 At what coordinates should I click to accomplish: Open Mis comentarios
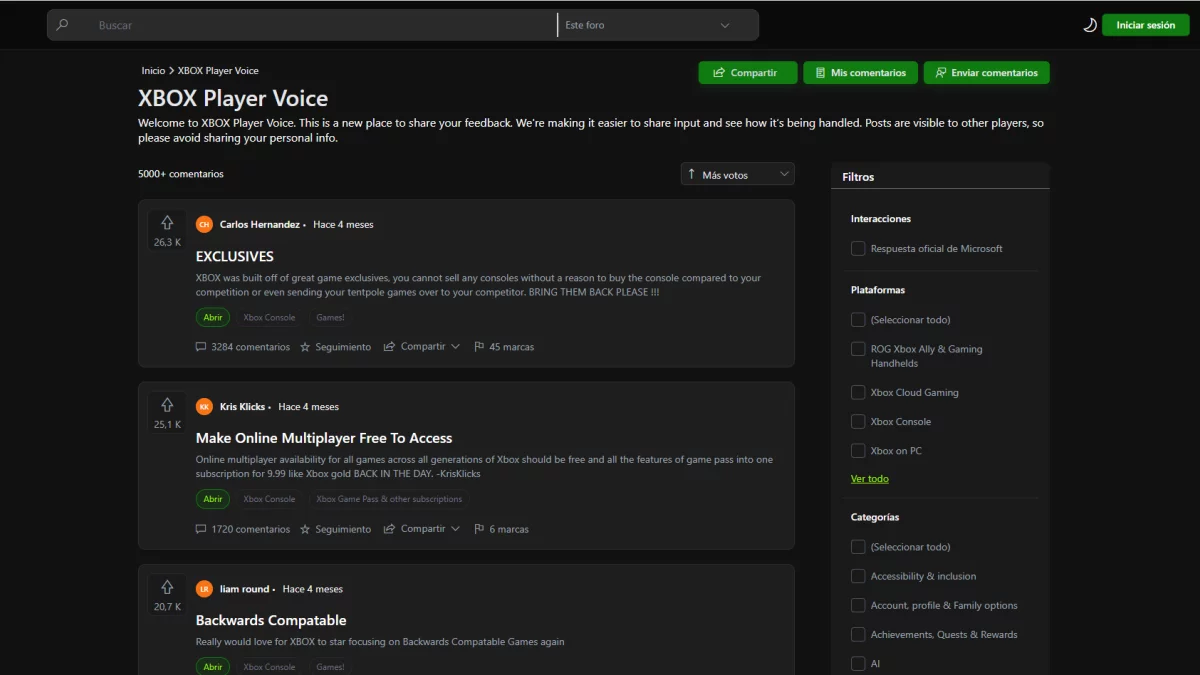pyautogui.click(x=861, y=73)
